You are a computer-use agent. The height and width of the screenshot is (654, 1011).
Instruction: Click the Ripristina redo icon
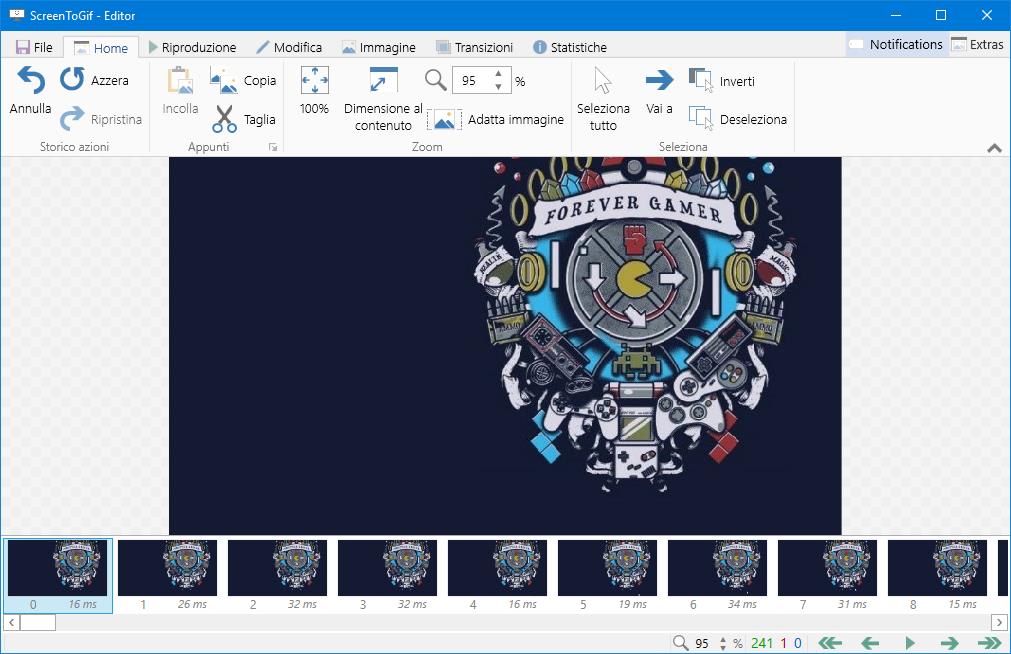(x=72, y=119)
